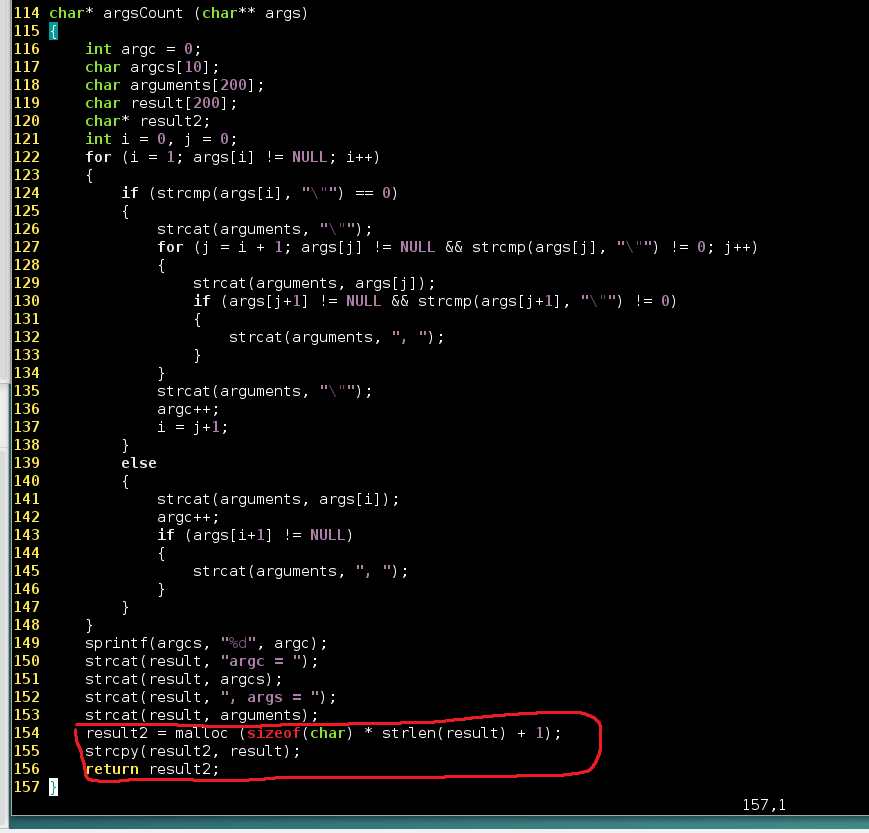
Task: Click 'strcpy(result2, result);' line
Action: (192, 751)
